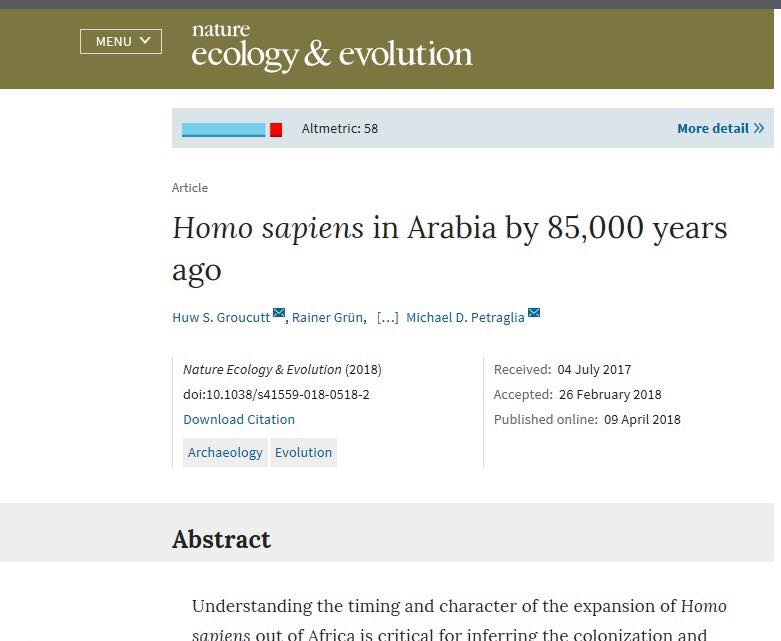Select author Rainer Grün

tap(328, 317)
